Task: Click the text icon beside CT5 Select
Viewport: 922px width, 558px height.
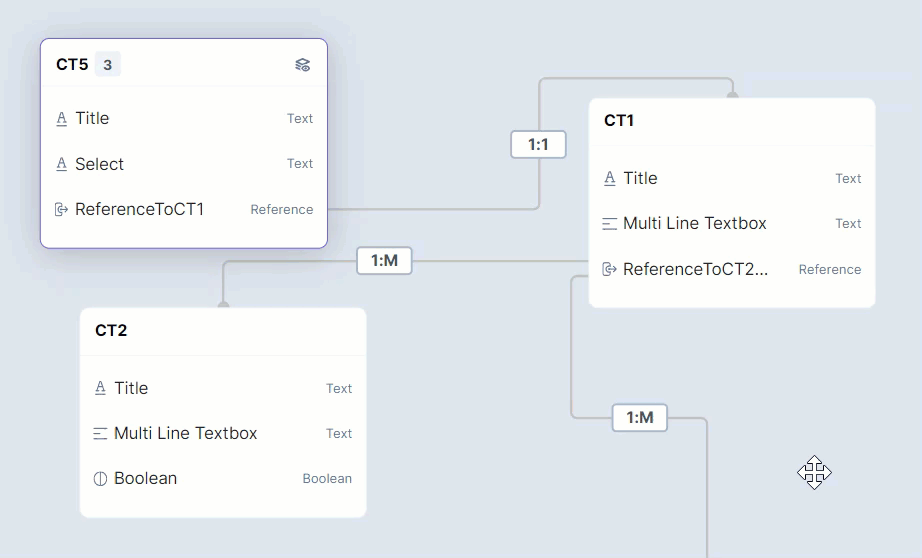Action: pos(62,164)
